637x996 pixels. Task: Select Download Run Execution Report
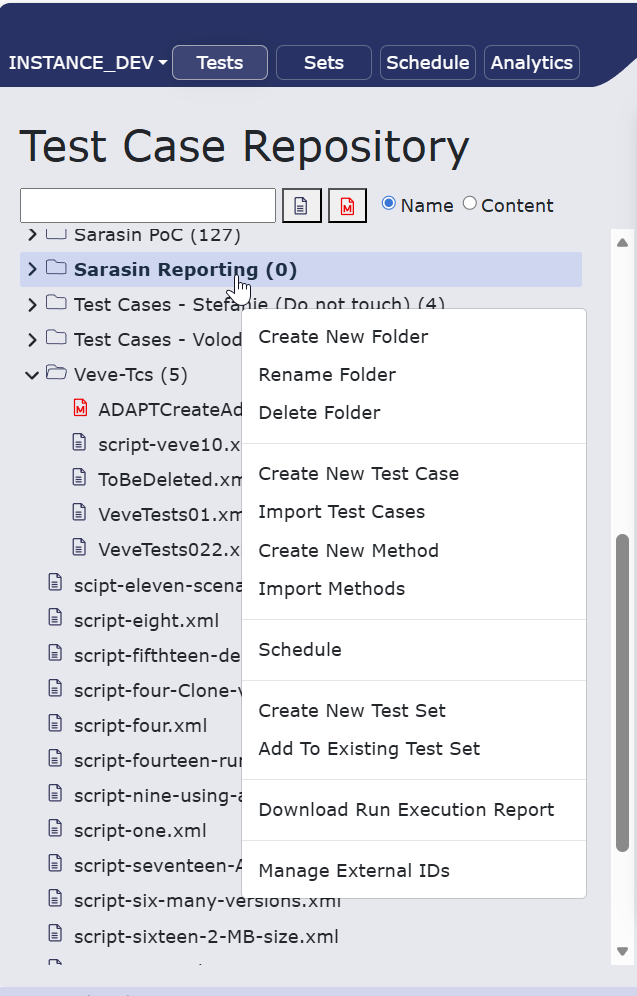(413, 810)
